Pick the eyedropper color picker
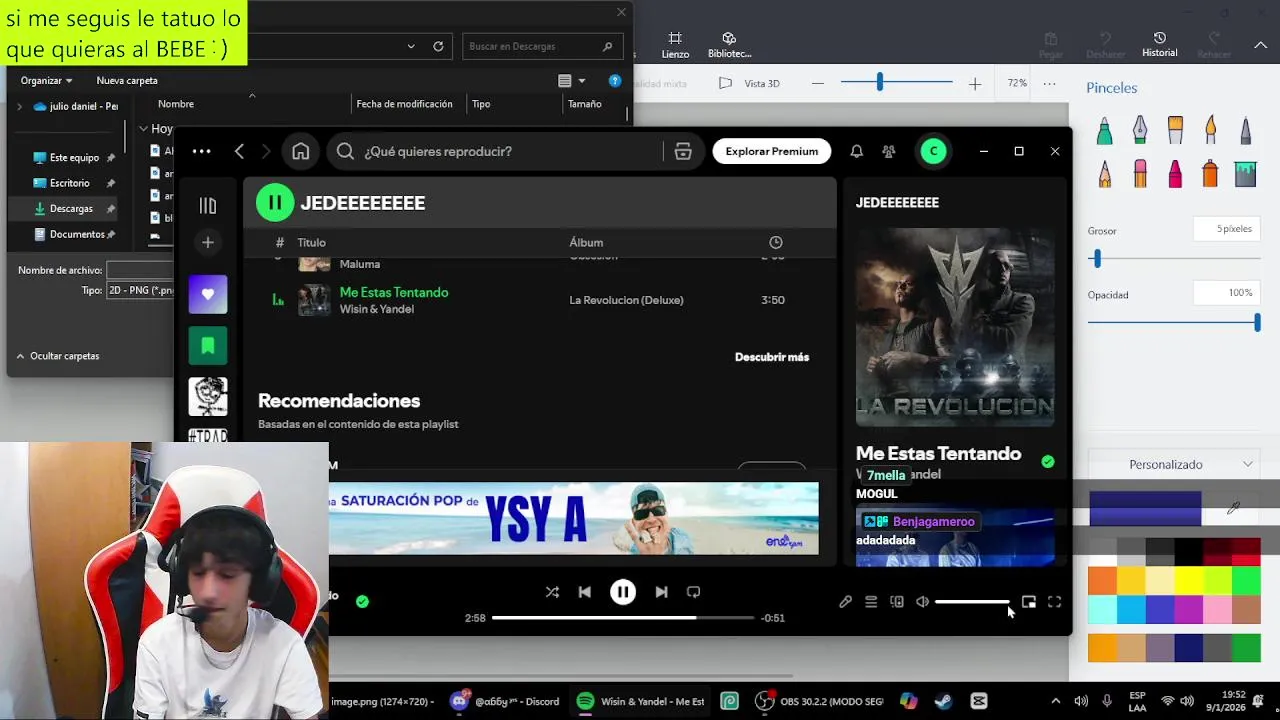 coord(1234,509)
